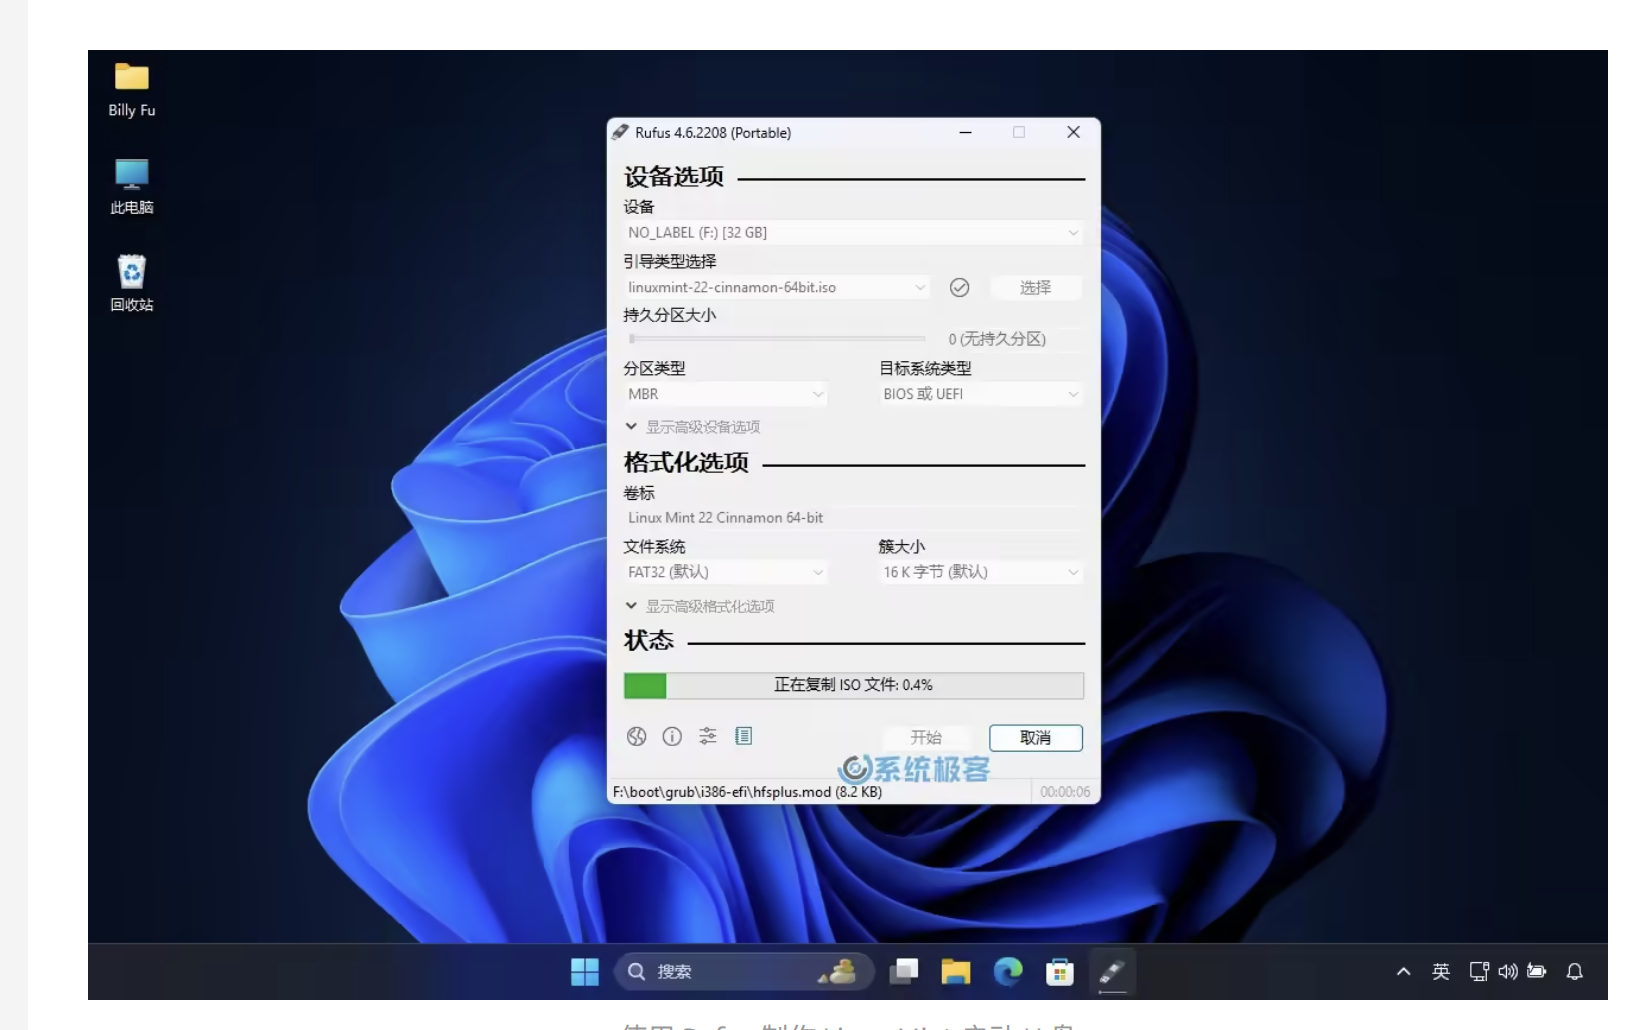Image resolution: width=1640 pixels, height=1030 pixels.
Task: Click the 持久分区大小 slider
Action: pos(777,339)
